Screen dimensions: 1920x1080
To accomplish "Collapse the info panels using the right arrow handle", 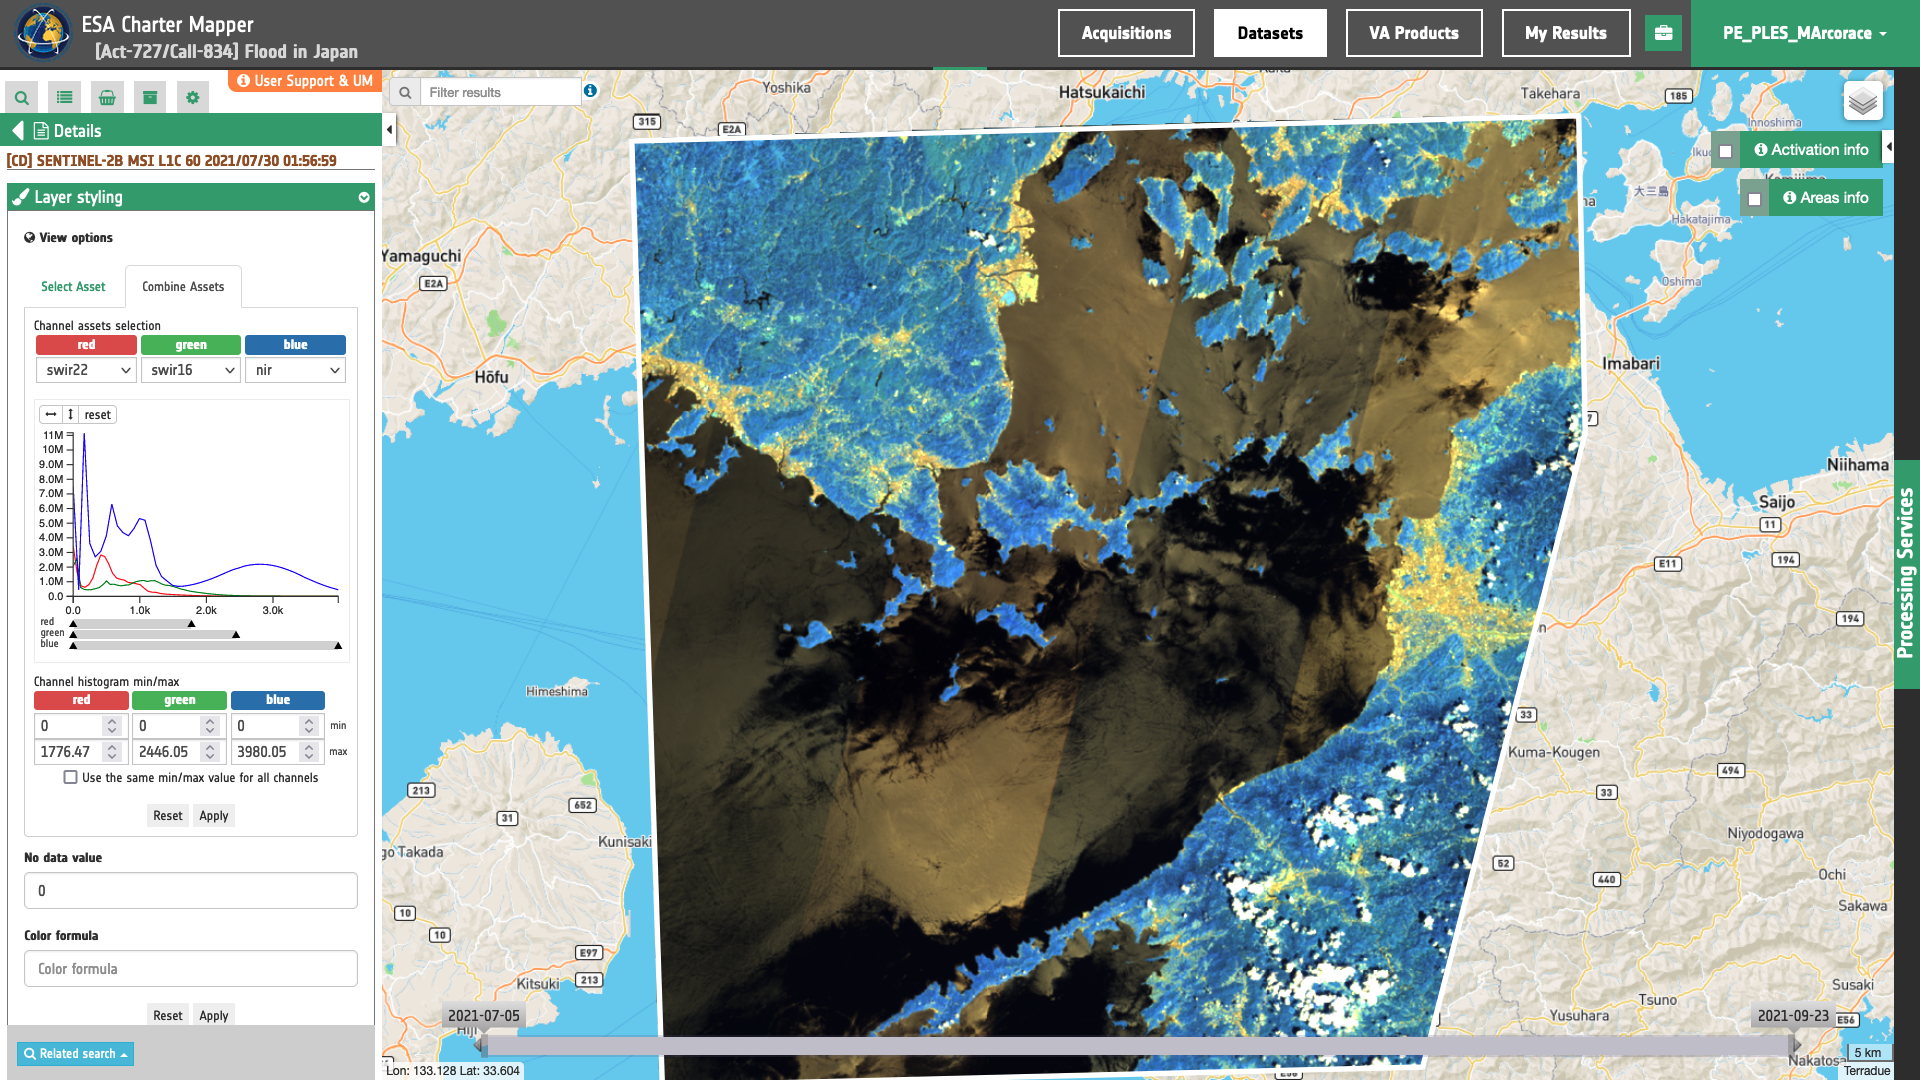I will 1888,147.
